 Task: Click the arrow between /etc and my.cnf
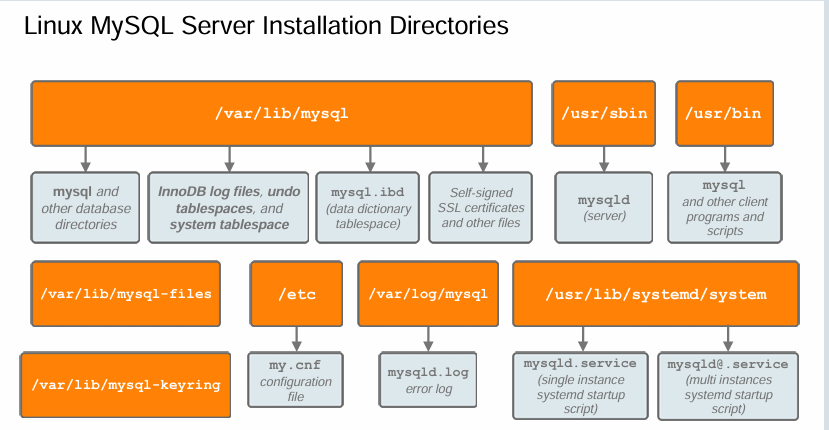(x=297, y=339)
